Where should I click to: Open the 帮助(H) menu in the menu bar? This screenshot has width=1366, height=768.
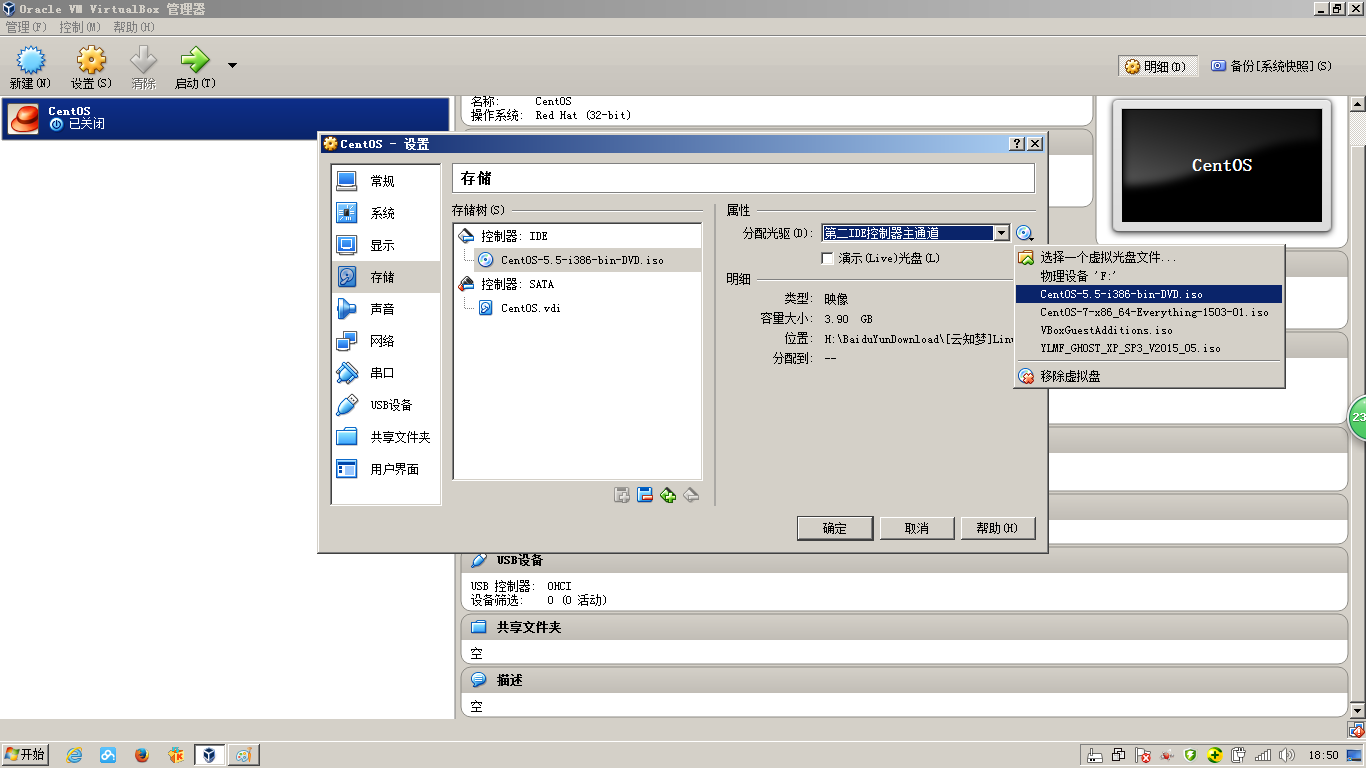134,27
